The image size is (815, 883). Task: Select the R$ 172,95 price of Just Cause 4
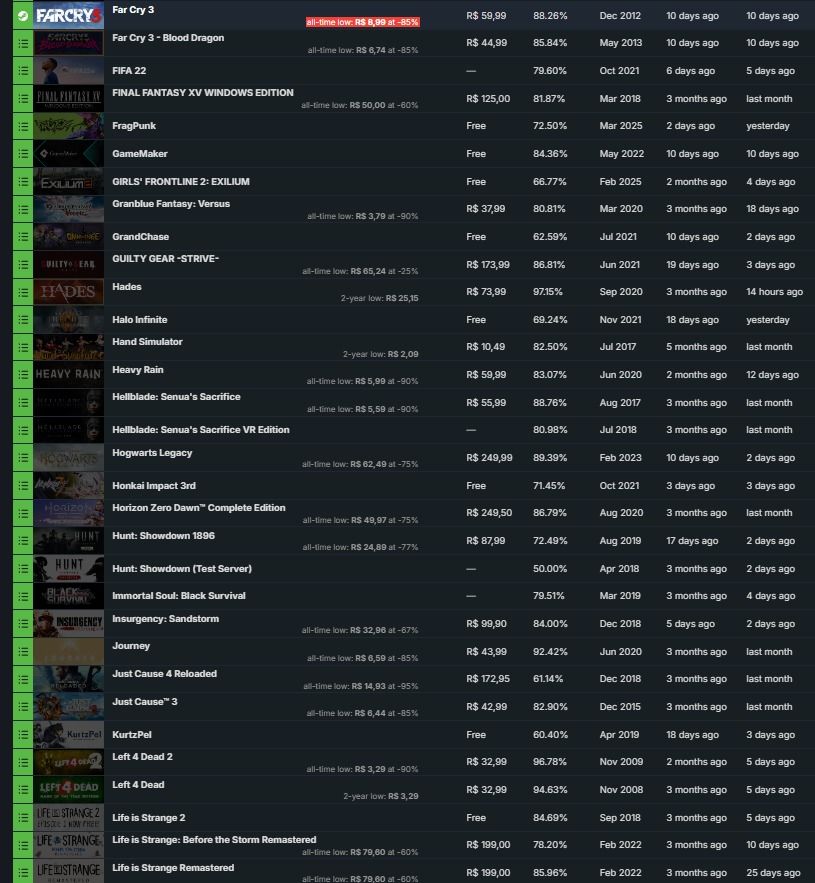(x=488, y=679)
